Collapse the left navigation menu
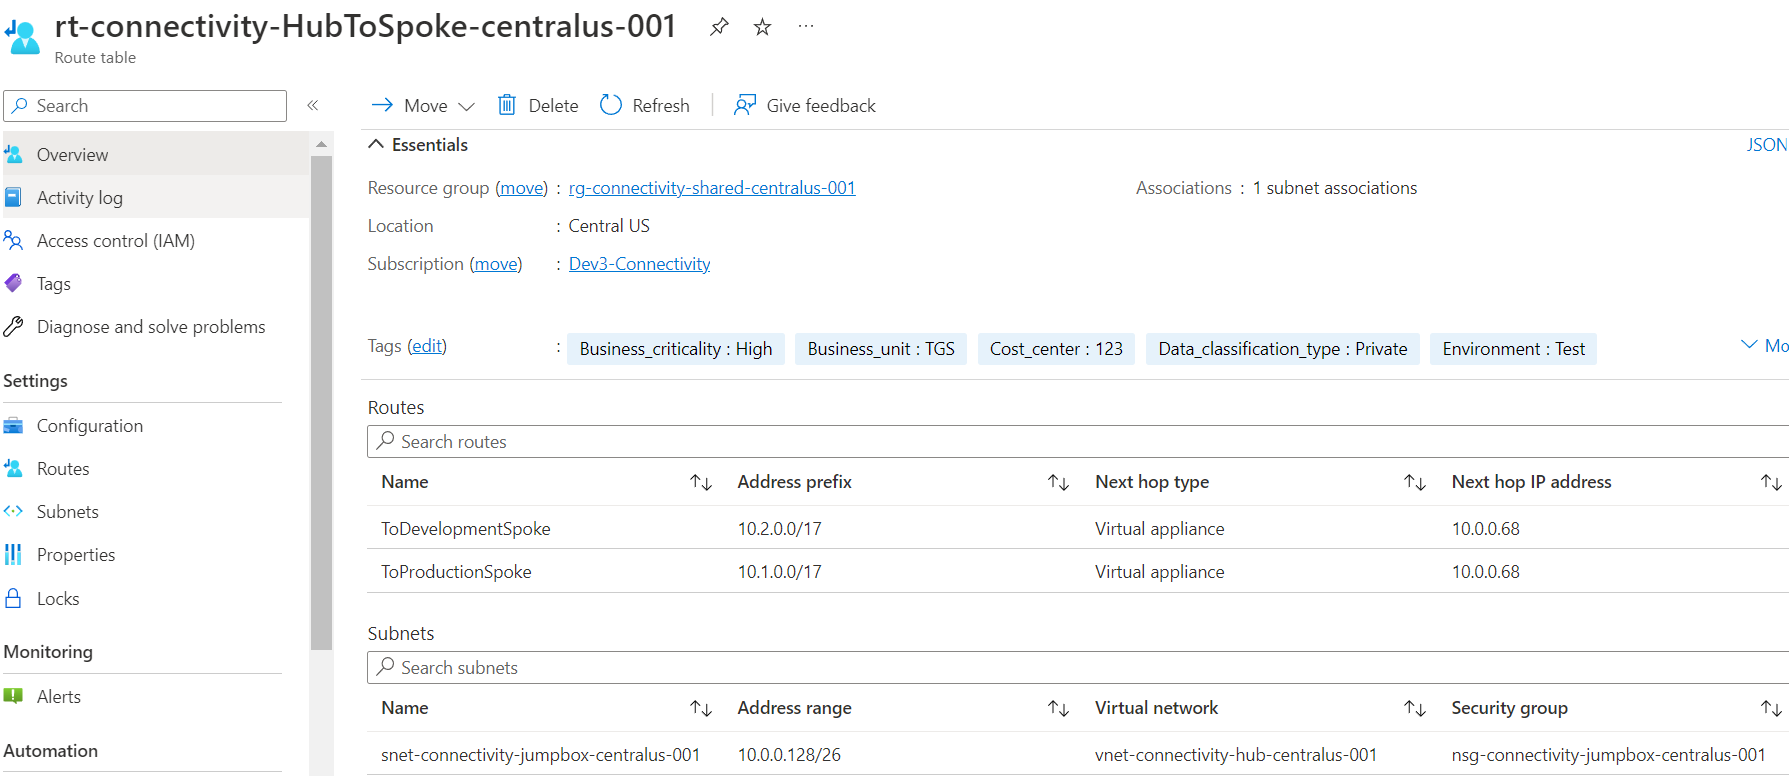This screenshot has width=1789, height=779. [x=313, y=105]
